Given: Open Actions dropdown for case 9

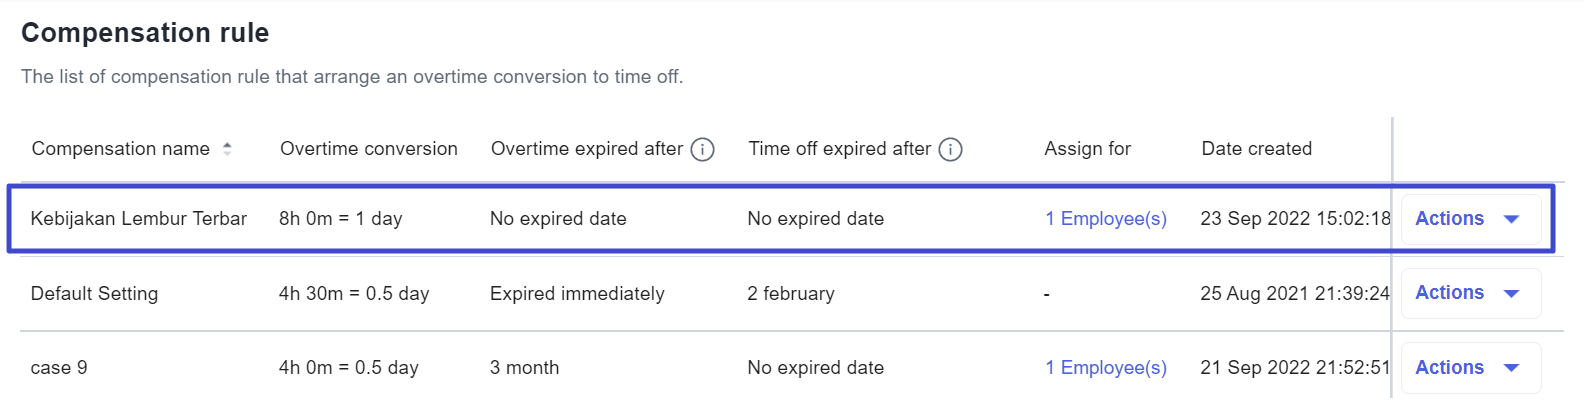Looking at the screenshot, I should point(1470,368).
